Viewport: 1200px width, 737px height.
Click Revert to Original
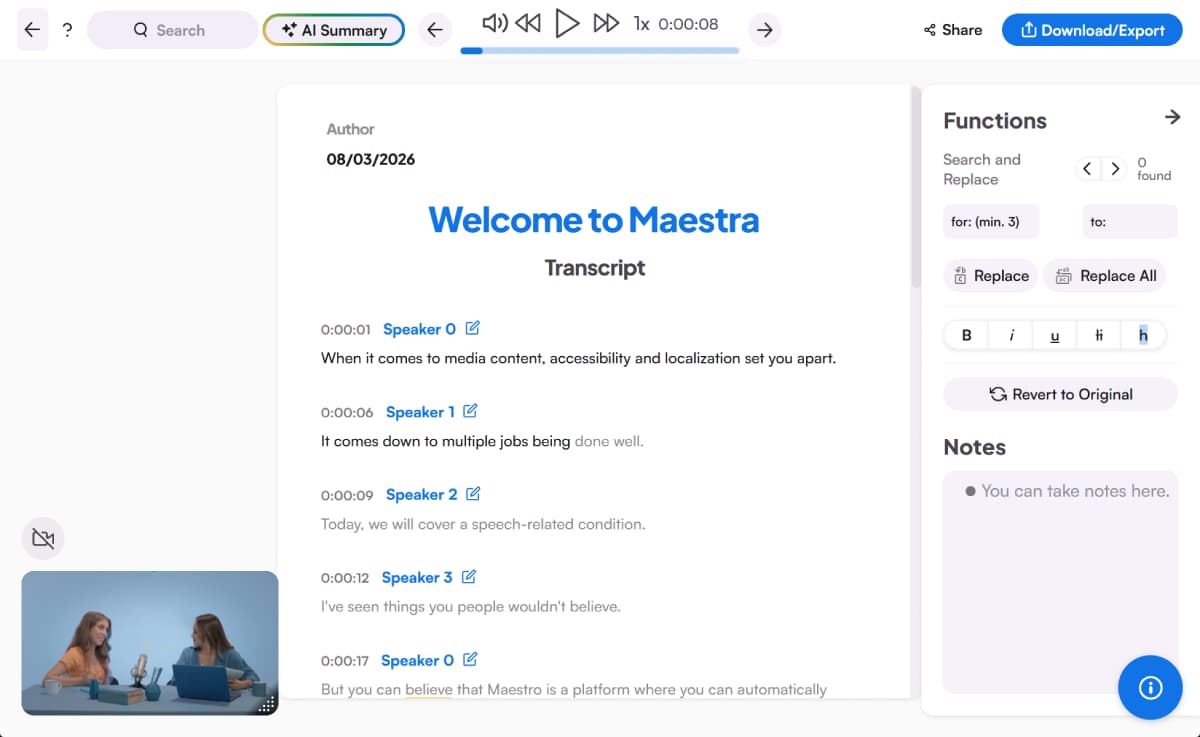coord(1061,394)
